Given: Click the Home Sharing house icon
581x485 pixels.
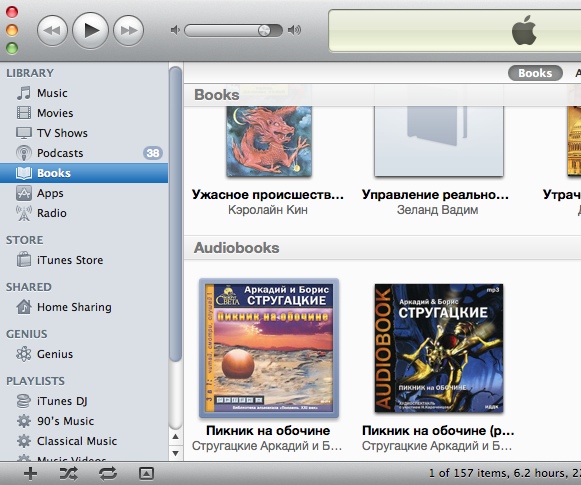Looking at the screenshot, I should coord(24,307).
